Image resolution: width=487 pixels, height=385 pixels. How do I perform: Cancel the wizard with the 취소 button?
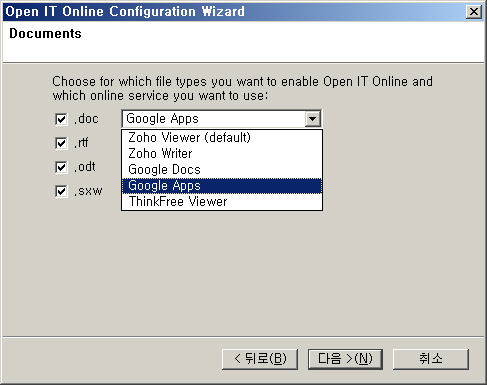pyautogui.click(x=431, y=359)
